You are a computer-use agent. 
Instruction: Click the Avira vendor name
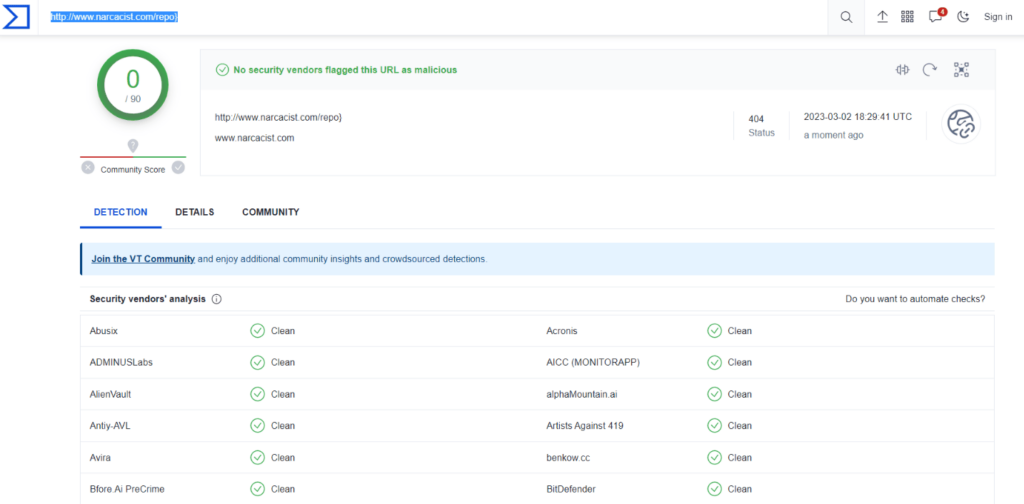(100, 458)
